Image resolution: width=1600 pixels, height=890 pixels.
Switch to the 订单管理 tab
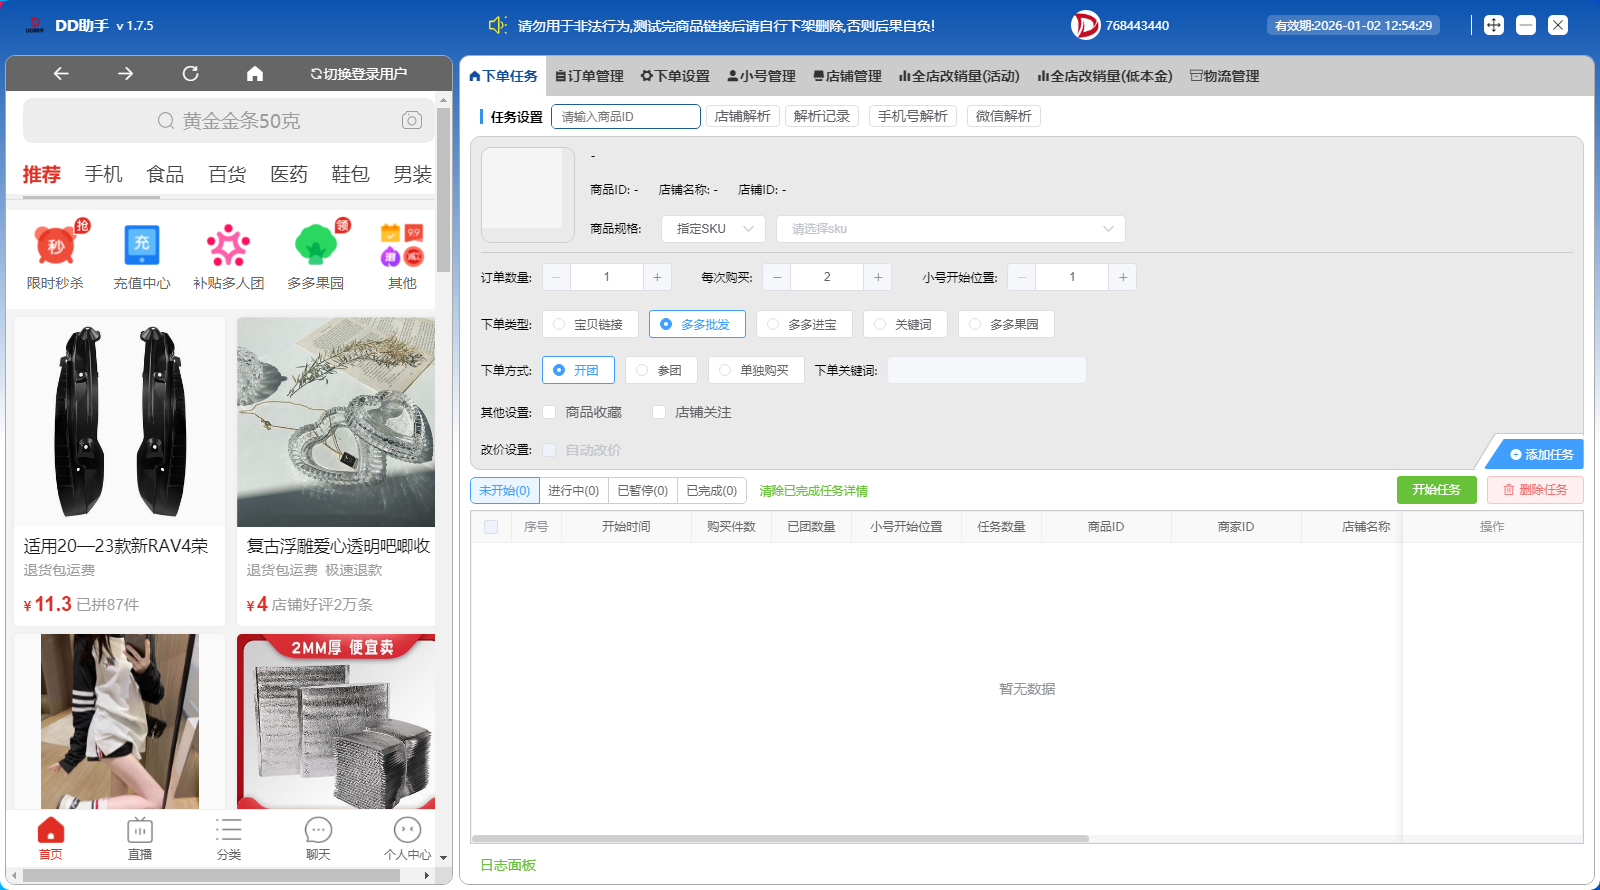[x=590, y=76]
